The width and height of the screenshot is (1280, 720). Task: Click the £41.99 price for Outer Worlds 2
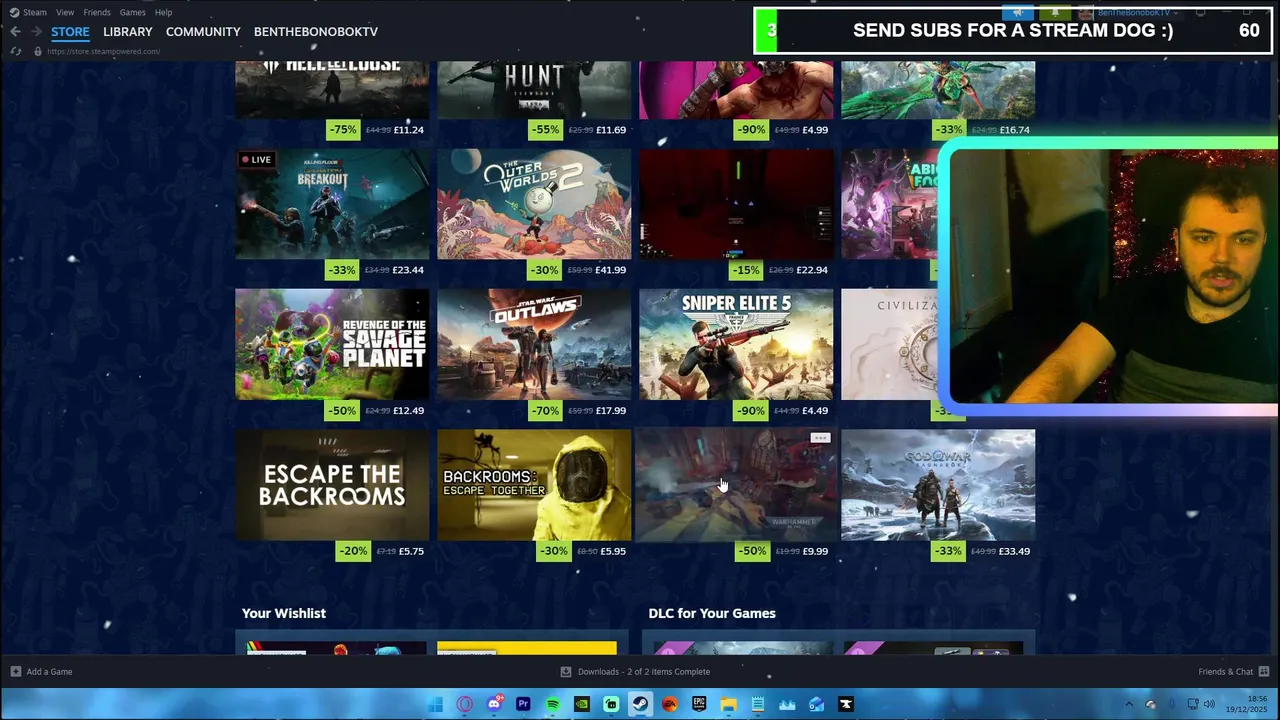[610, 270]
